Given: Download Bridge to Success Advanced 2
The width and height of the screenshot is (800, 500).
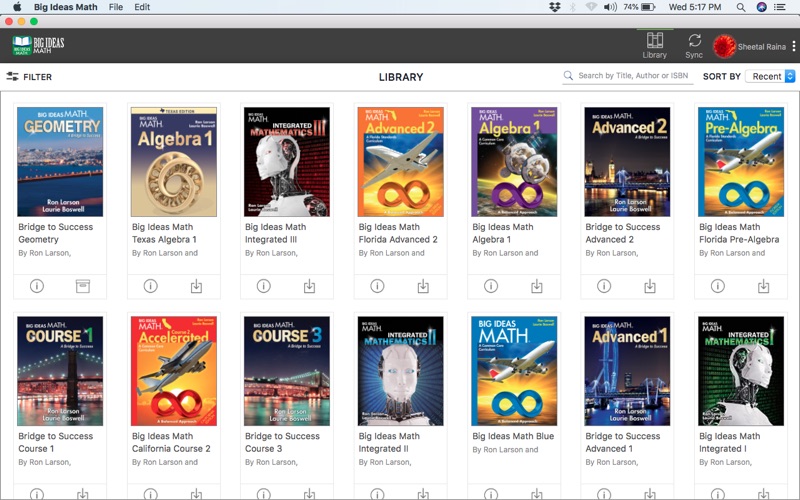Looking at the screenshot, I should point(650,286).
